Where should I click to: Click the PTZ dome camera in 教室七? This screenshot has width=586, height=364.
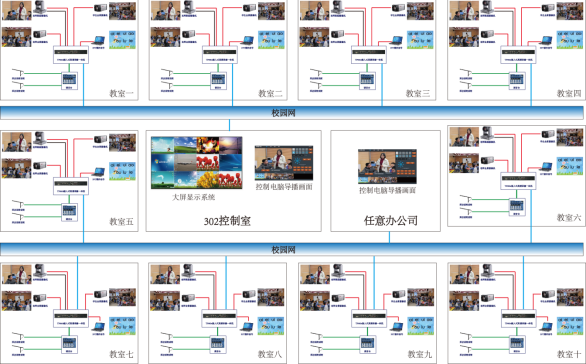(x=40, y=270)
